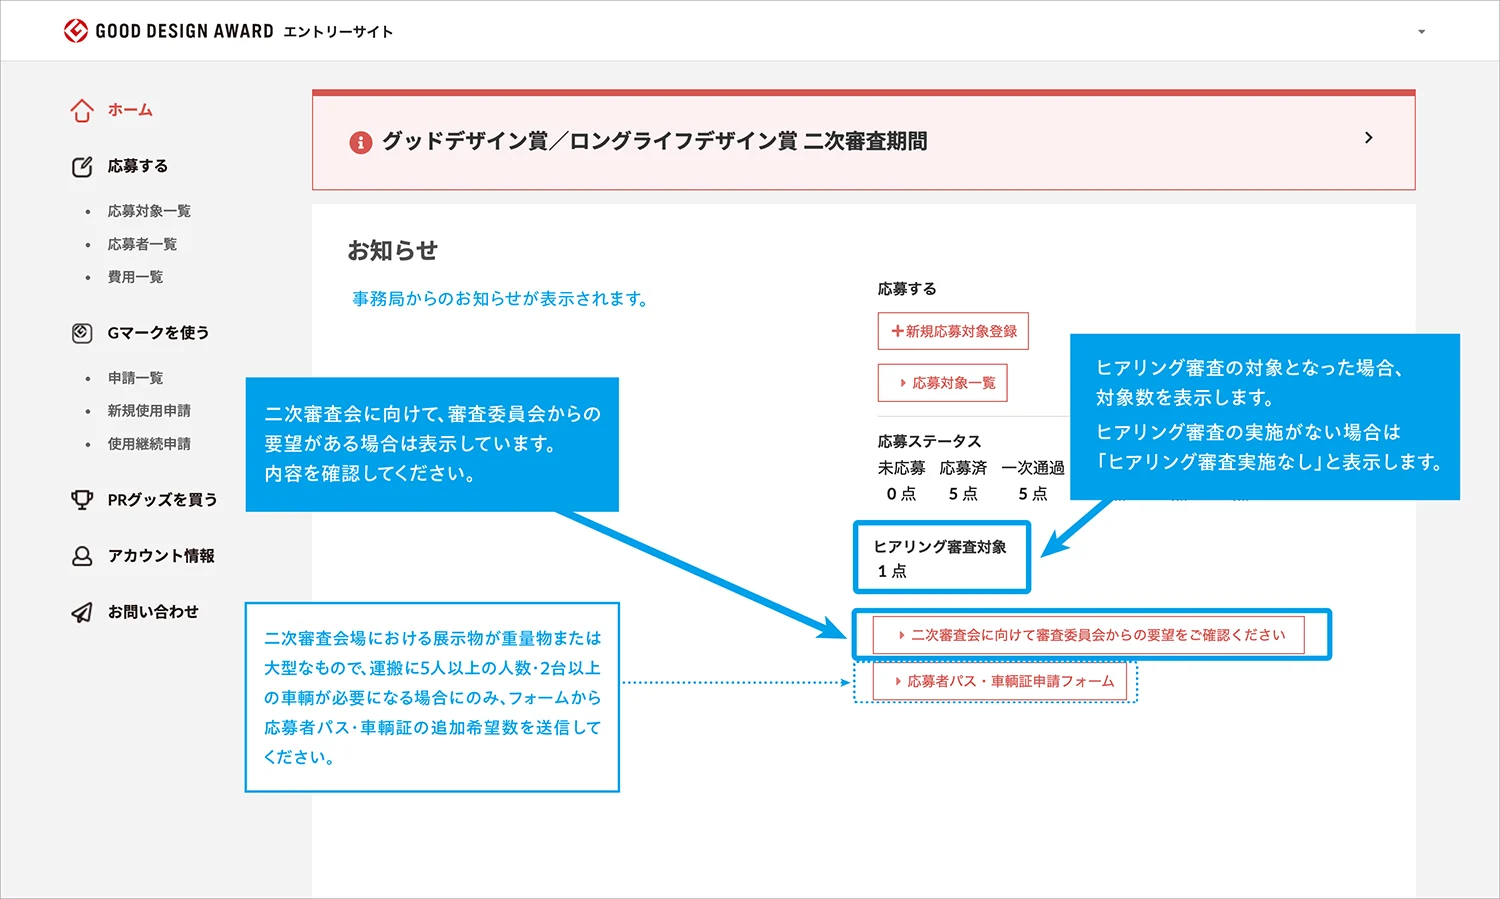Open the アカウント情報 person icon

tap(81, 556)
